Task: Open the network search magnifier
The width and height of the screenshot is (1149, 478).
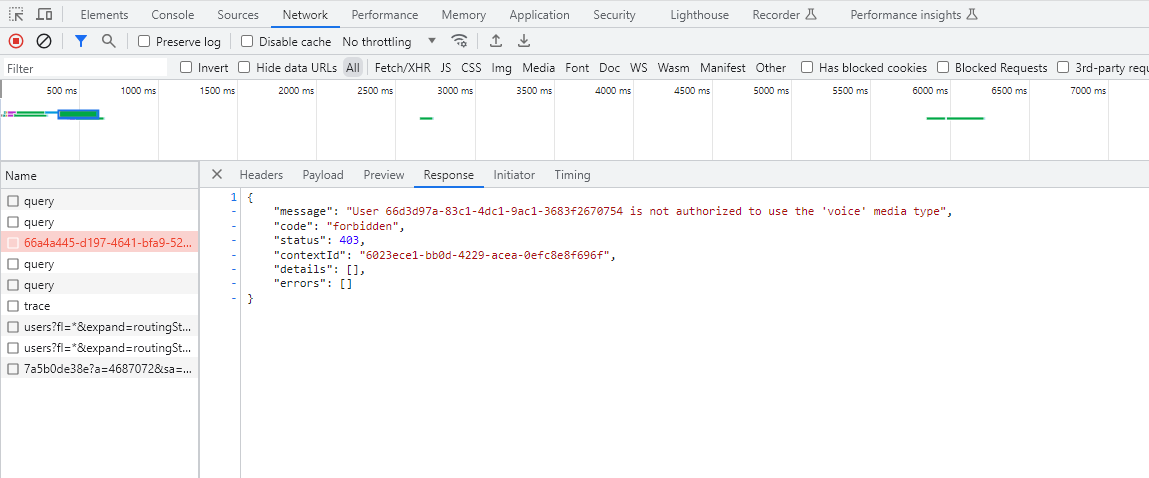Action: (108, 41)
